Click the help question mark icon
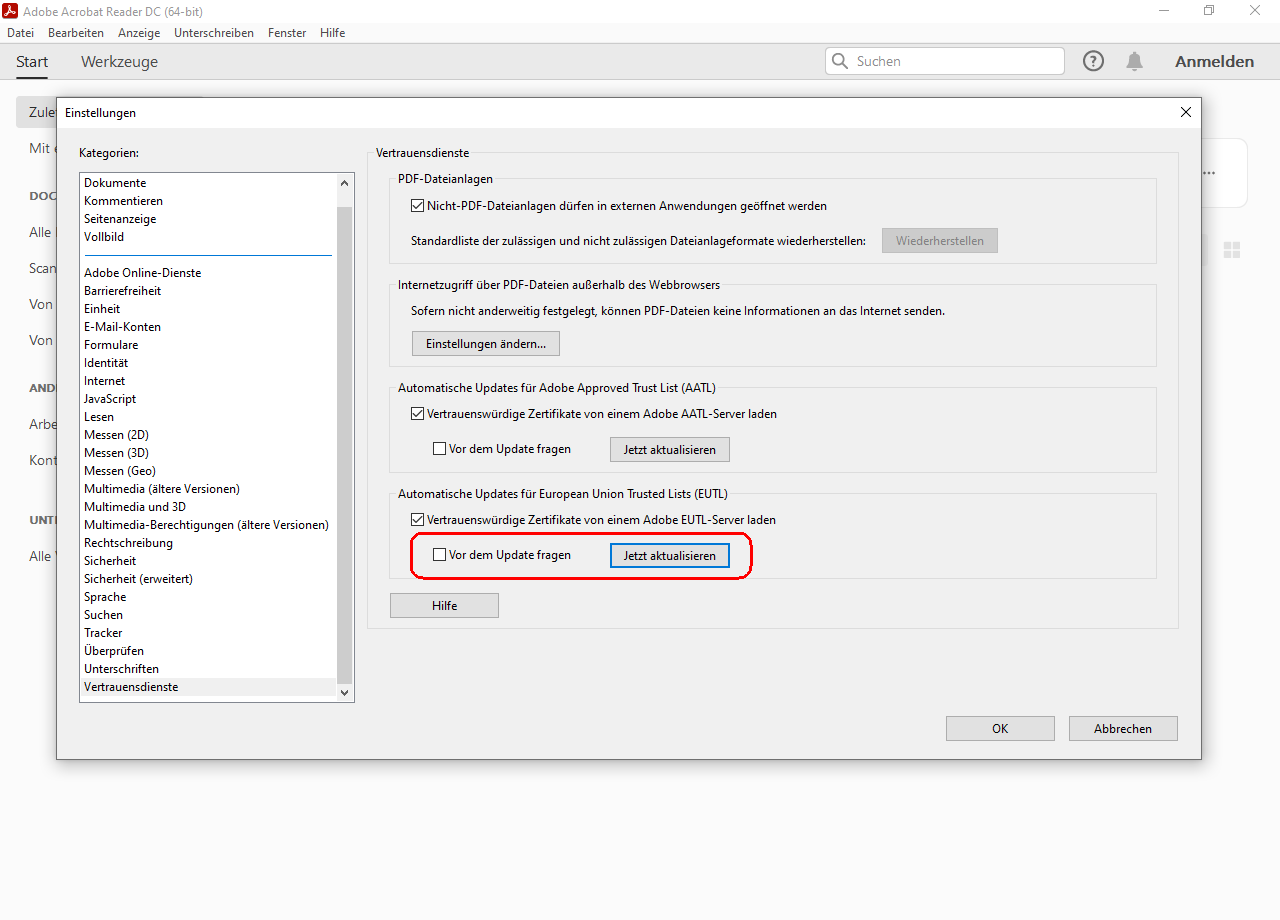The height and width of the screenshot is (920, 1280). tap(1093, 61)
